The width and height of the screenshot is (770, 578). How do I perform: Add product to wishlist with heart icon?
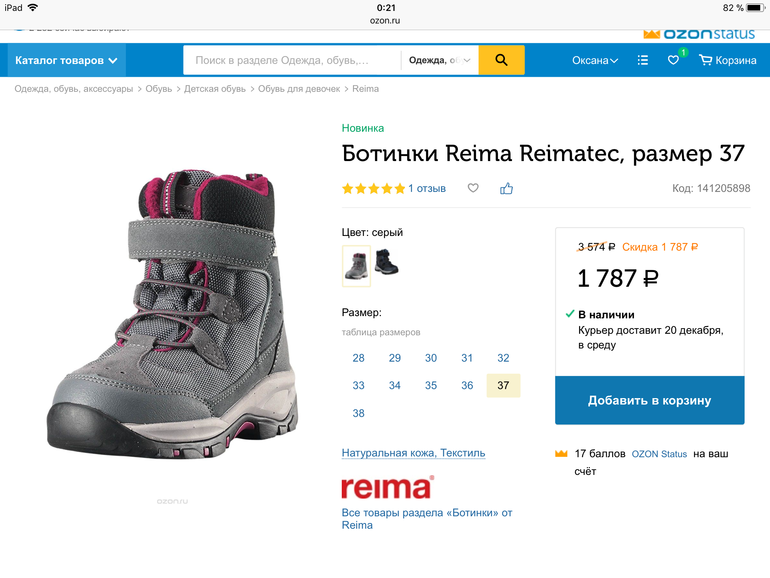[x=473, y=188]
